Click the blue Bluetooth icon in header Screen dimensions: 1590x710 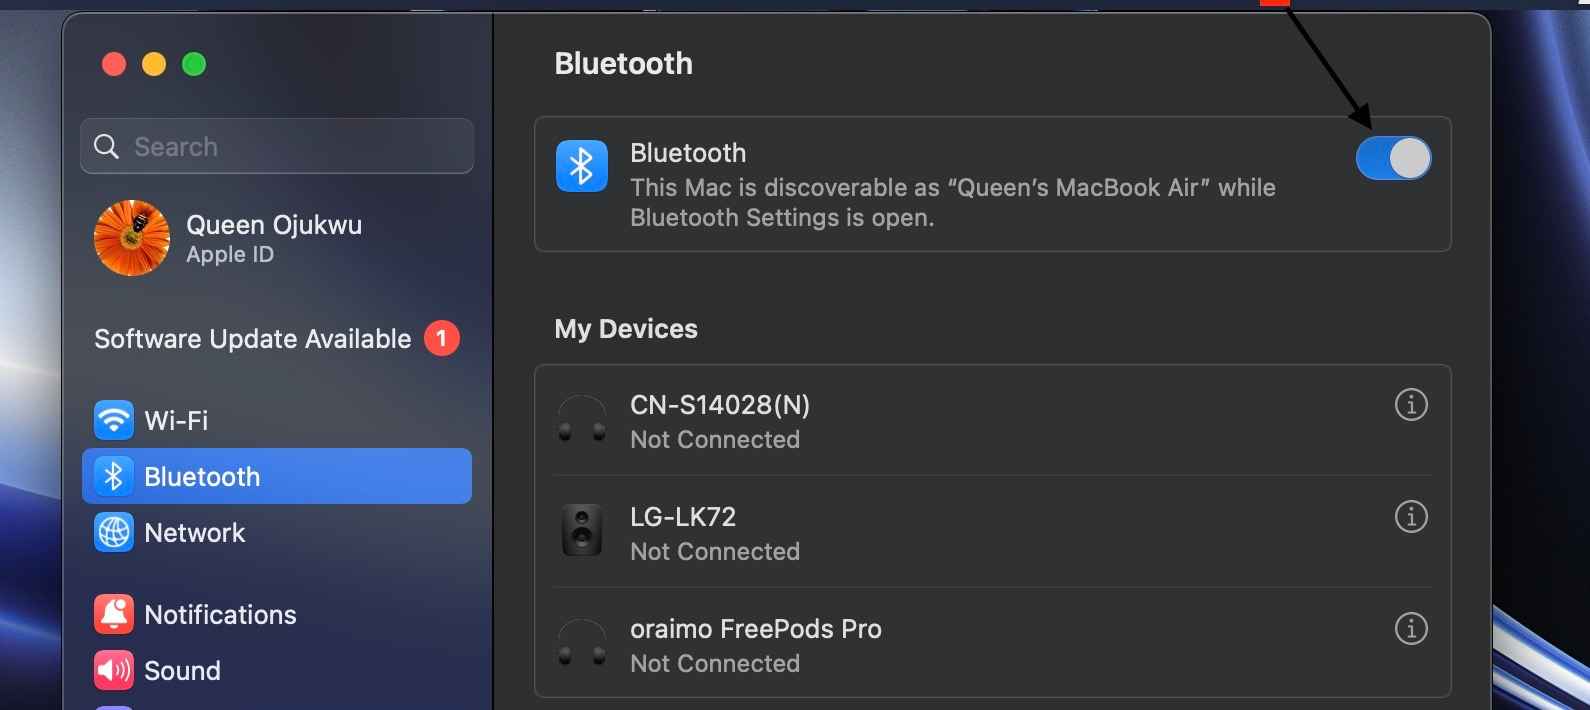tap(582, 166)
